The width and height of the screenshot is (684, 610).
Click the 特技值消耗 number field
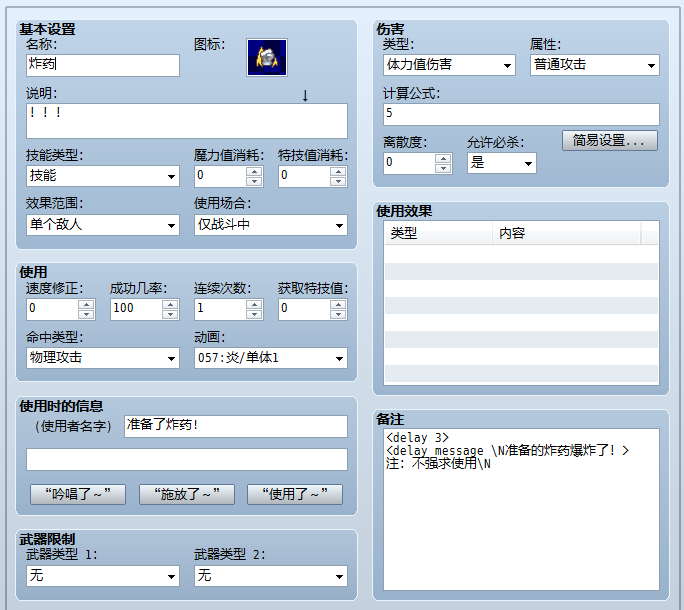[304, 176]
